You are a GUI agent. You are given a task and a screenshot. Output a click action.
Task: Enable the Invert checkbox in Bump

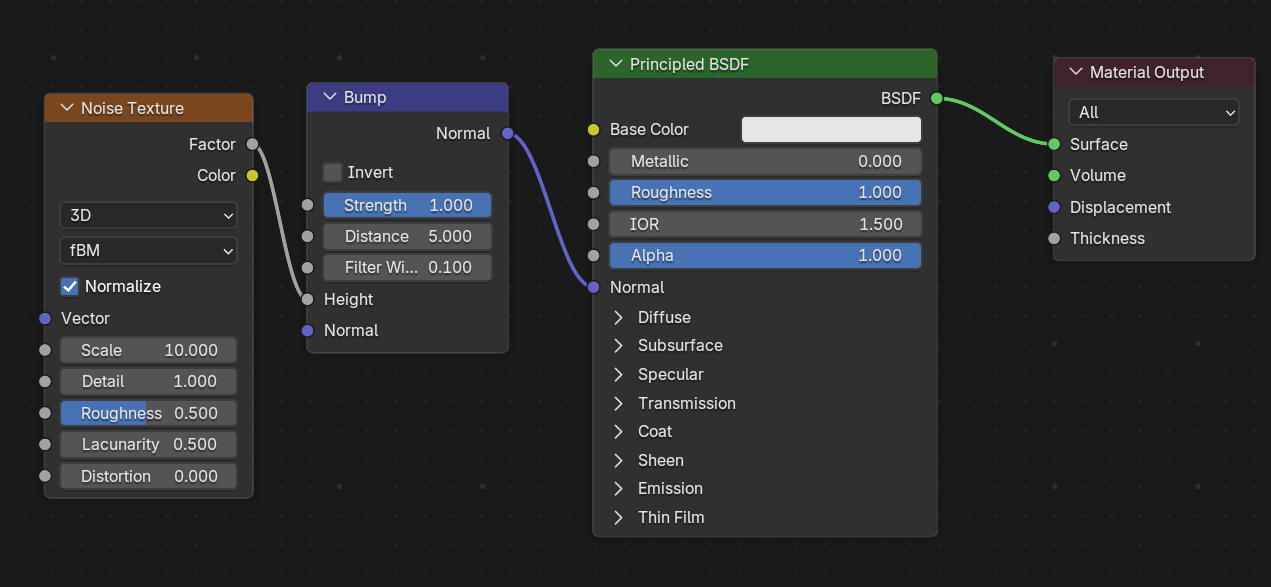(x=332, y=173)
